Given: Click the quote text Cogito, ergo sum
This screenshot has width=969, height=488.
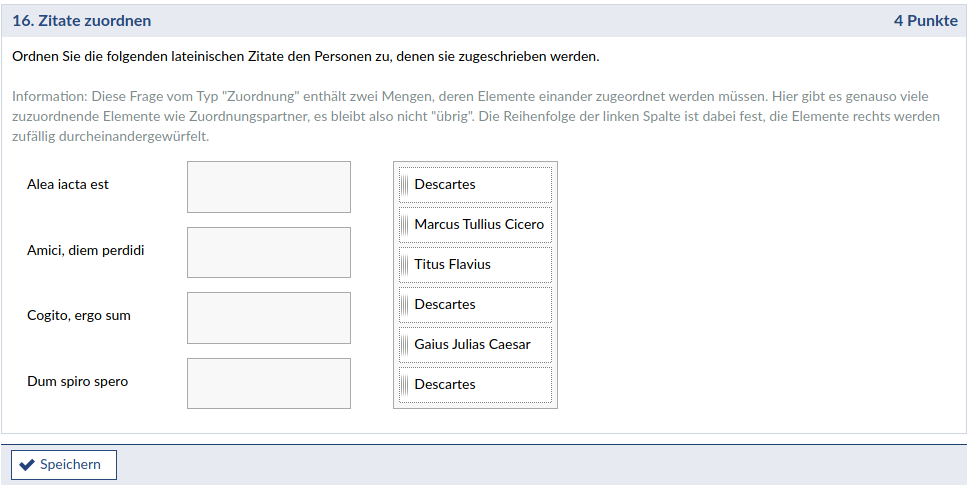Looking at the screenshot, I should [x=79, y=316].
